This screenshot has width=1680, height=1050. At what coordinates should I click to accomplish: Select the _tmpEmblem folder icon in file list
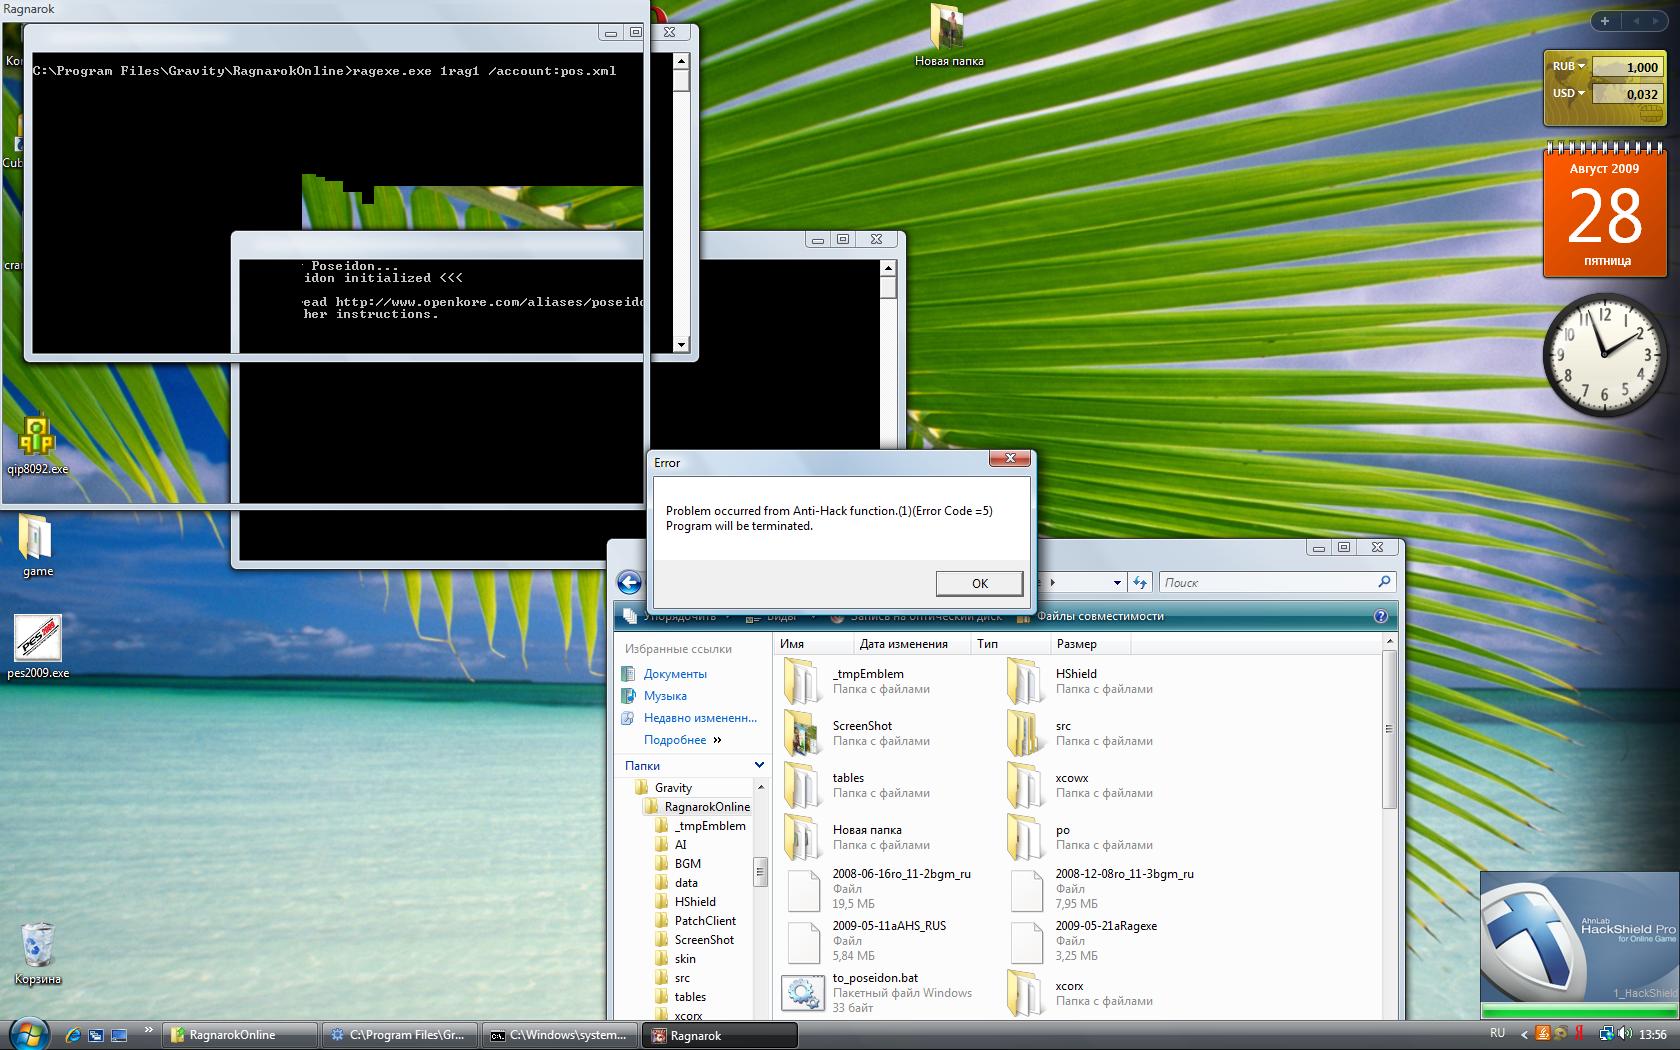[803, 681]
